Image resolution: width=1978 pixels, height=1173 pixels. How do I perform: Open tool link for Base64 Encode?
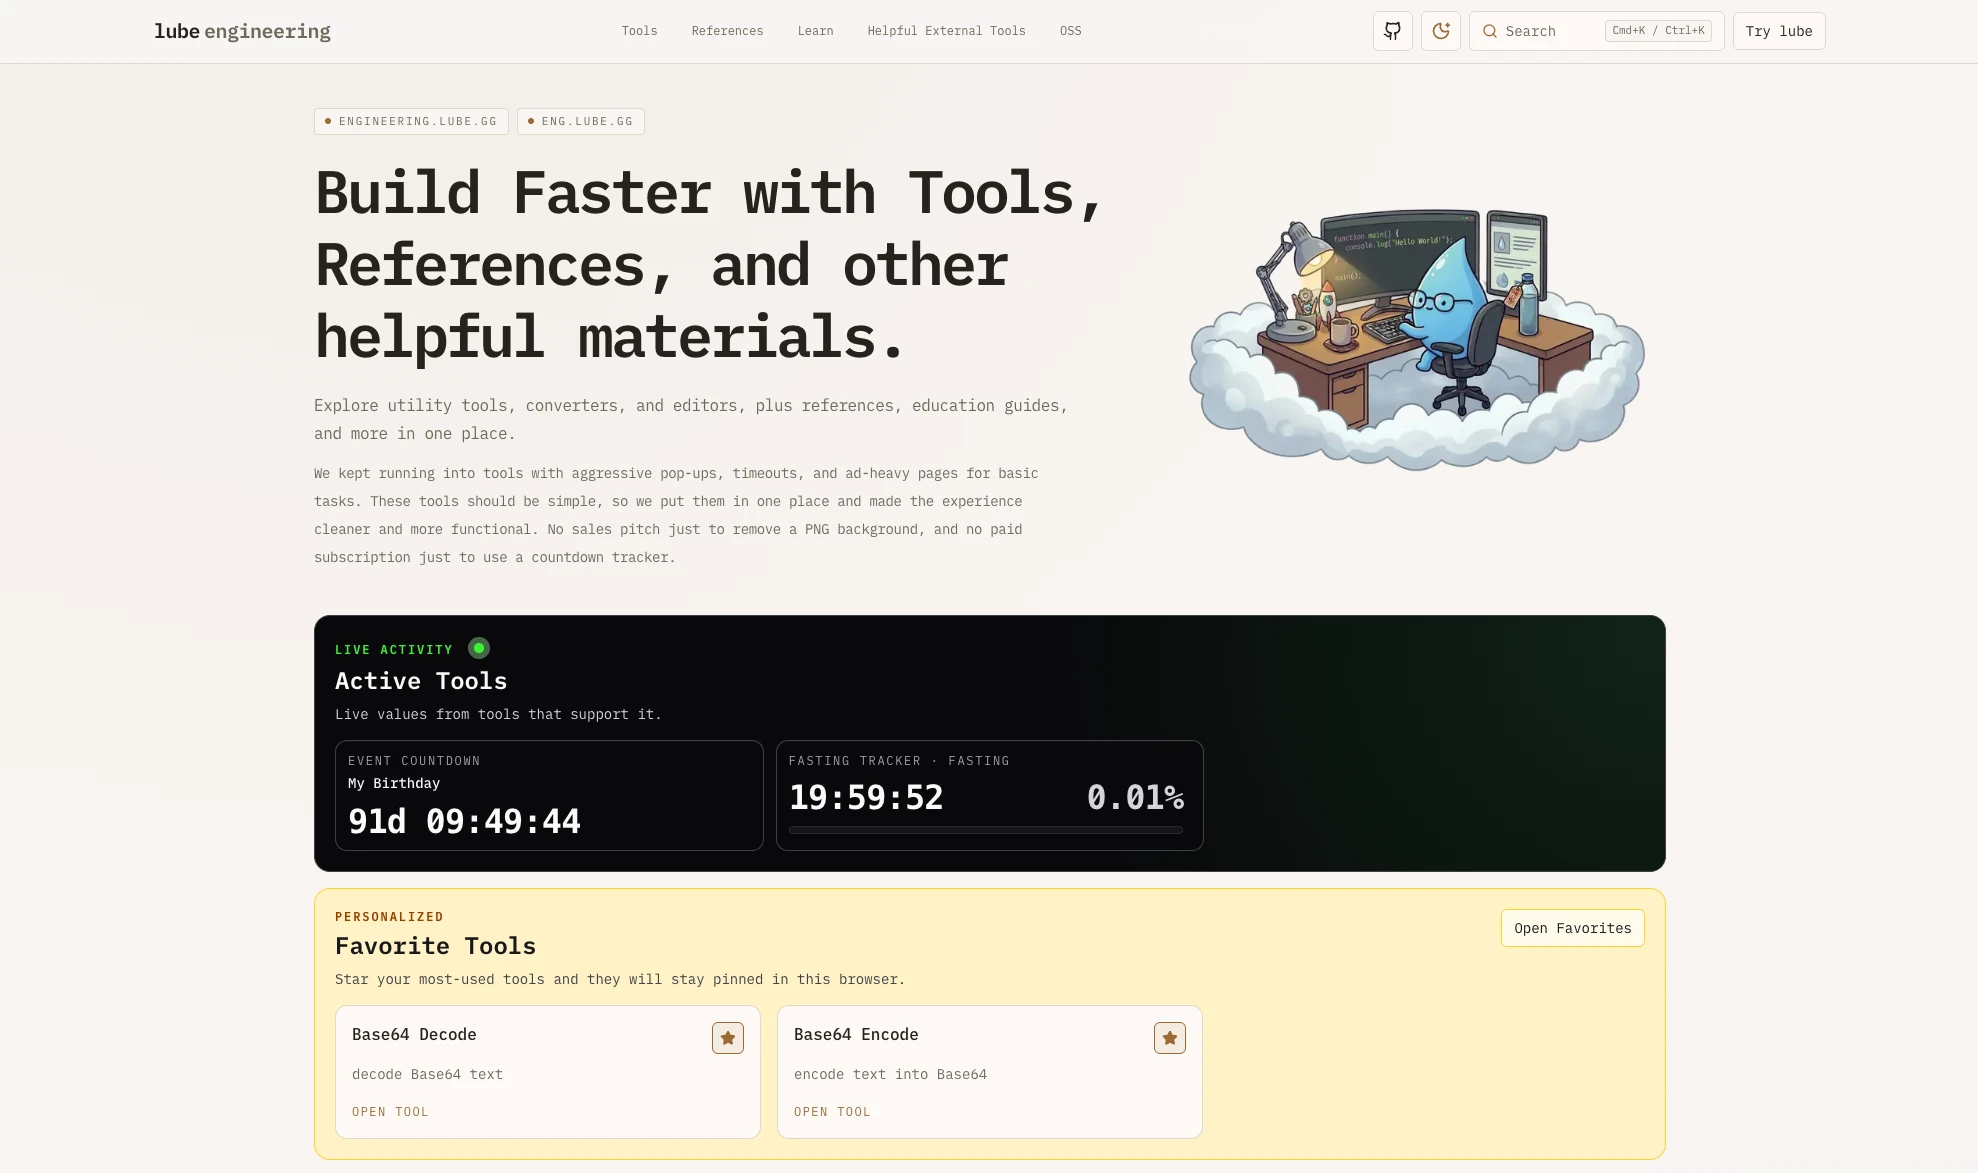[832, 1112]
